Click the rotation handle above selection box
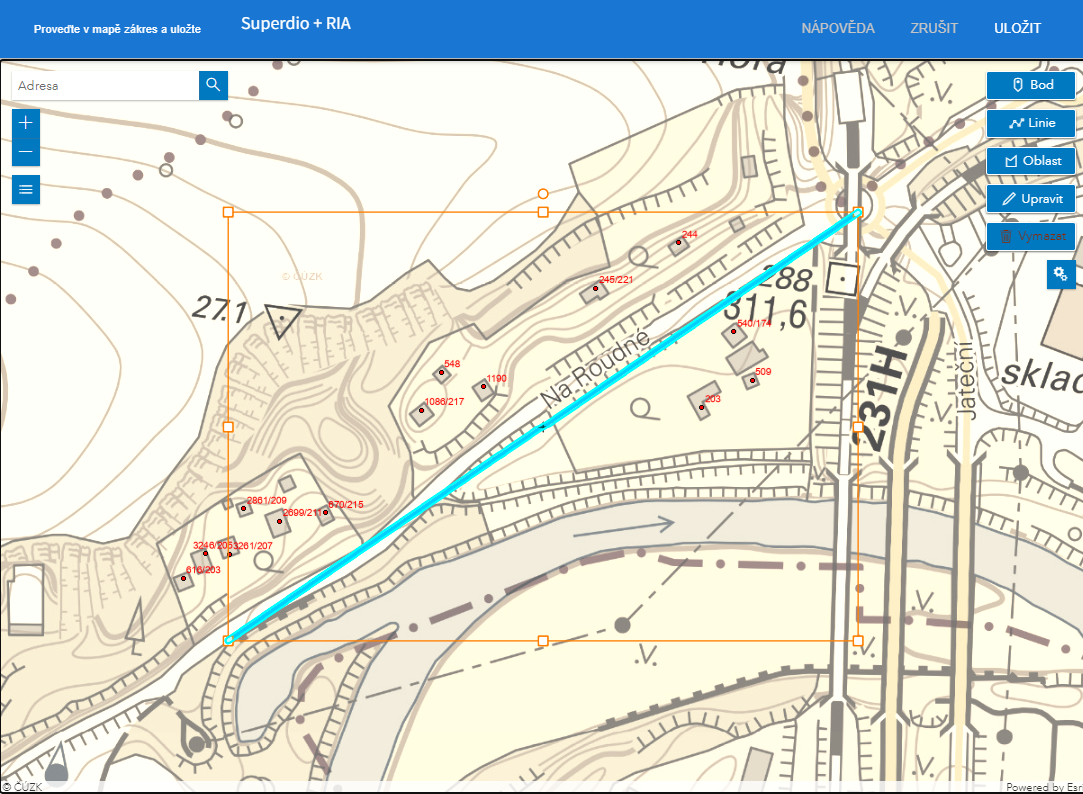 (543, 193)
